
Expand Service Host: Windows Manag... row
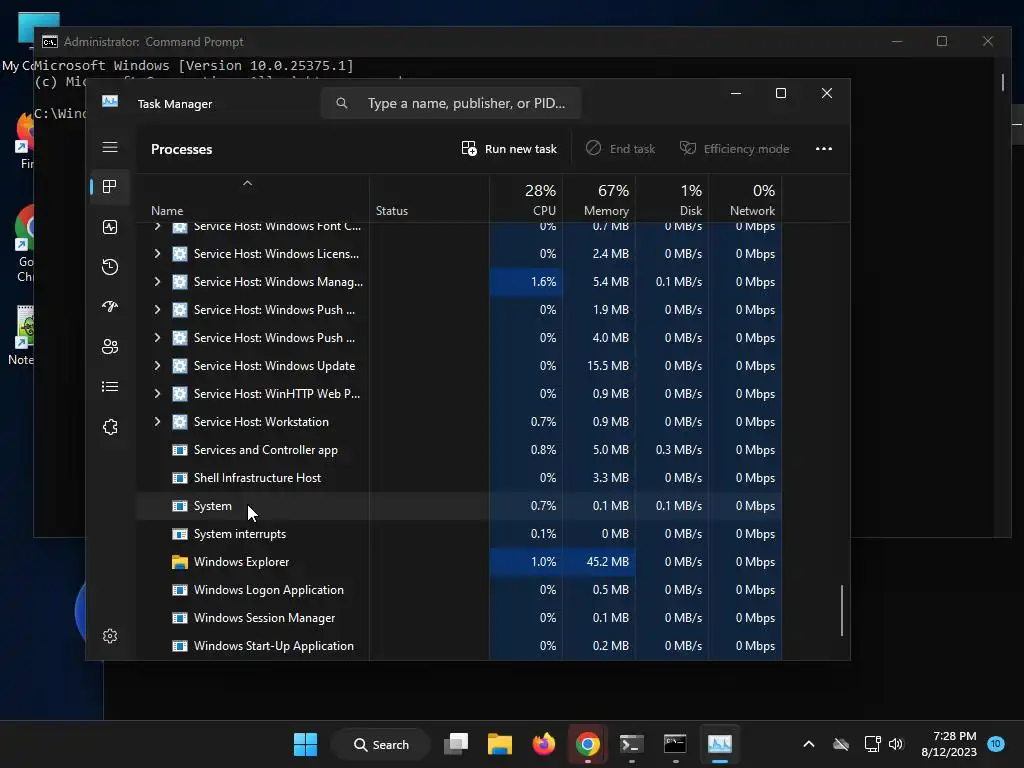157,281
